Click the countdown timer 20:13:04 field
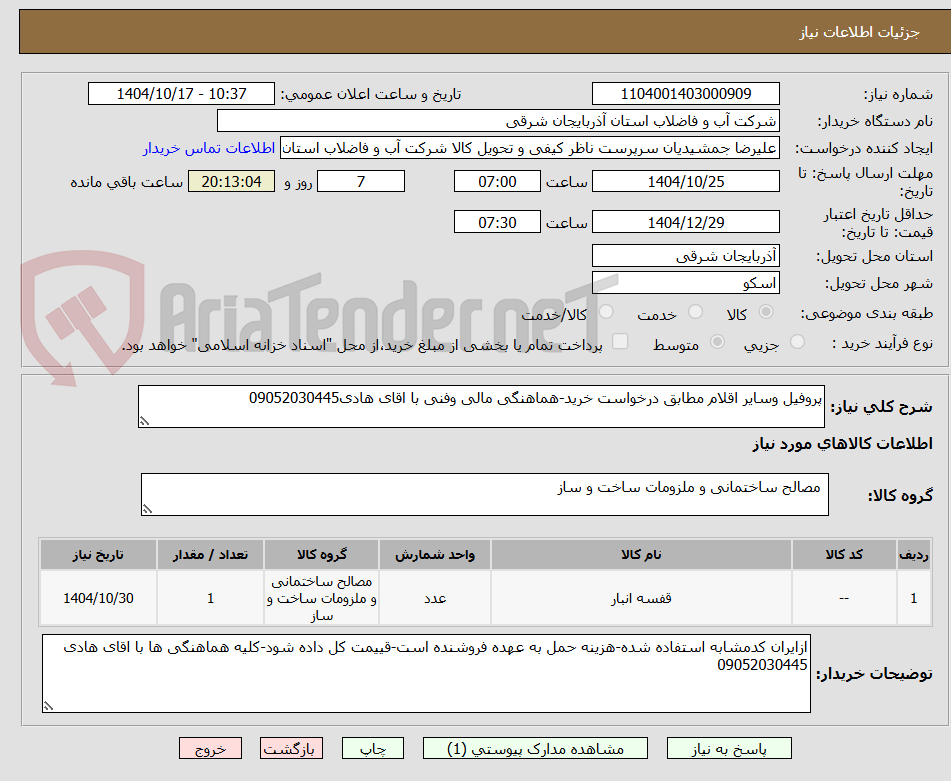This screenshot has height=781, width=951. 231,181
